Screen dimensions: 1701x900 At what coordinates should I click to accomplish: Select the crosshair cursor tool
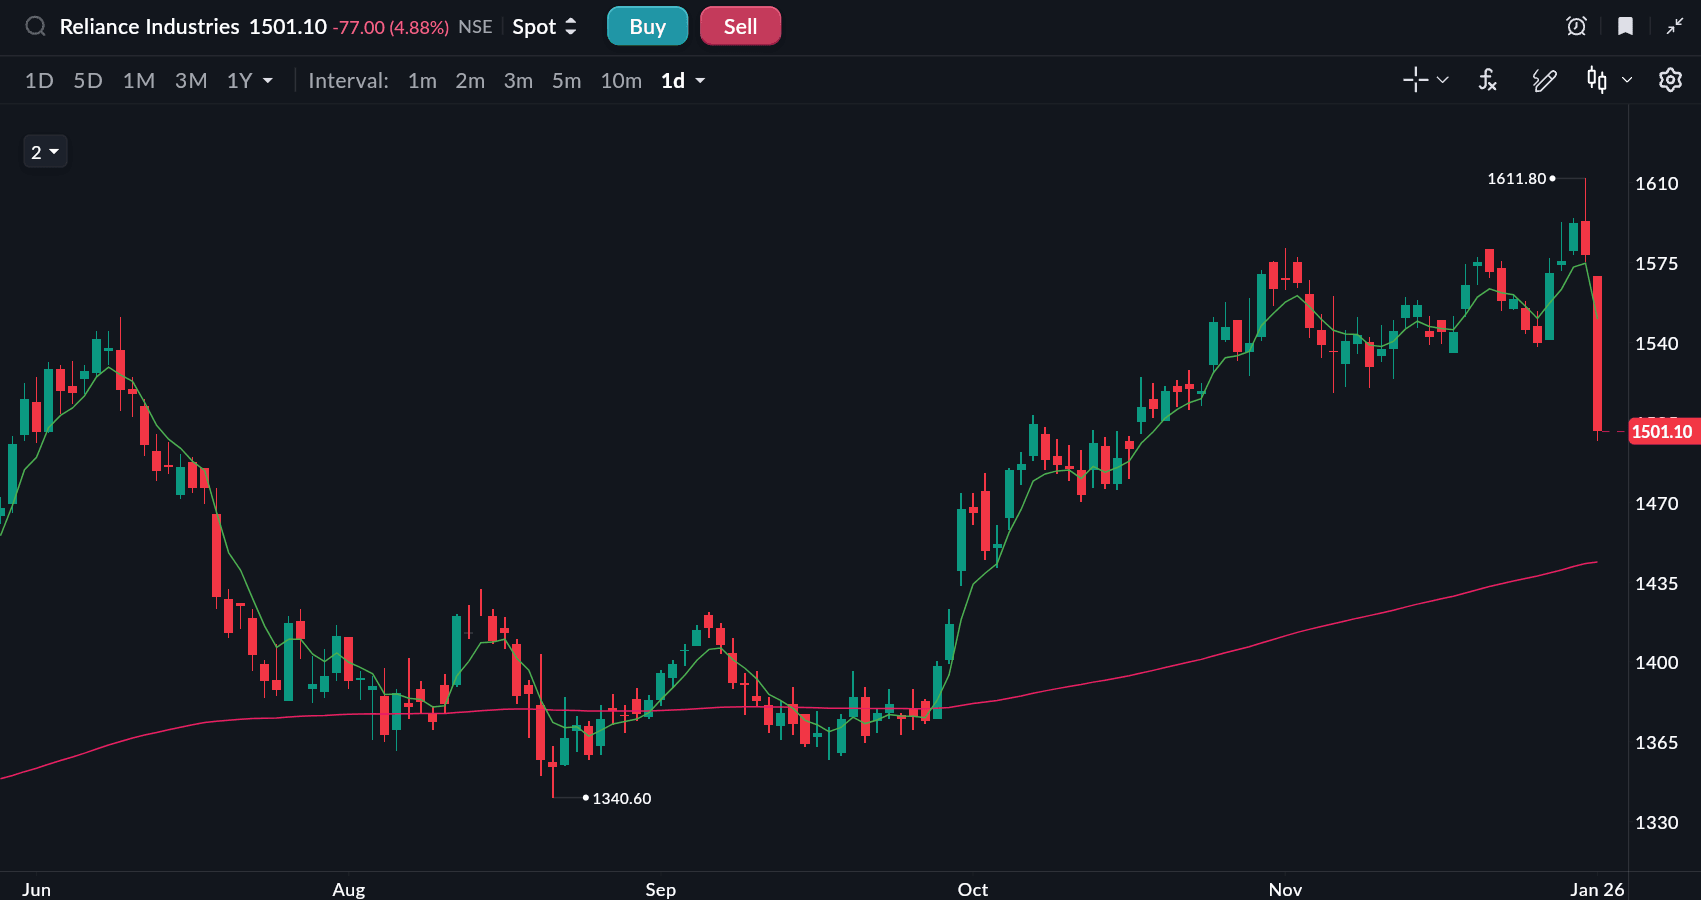point(1415,80)
